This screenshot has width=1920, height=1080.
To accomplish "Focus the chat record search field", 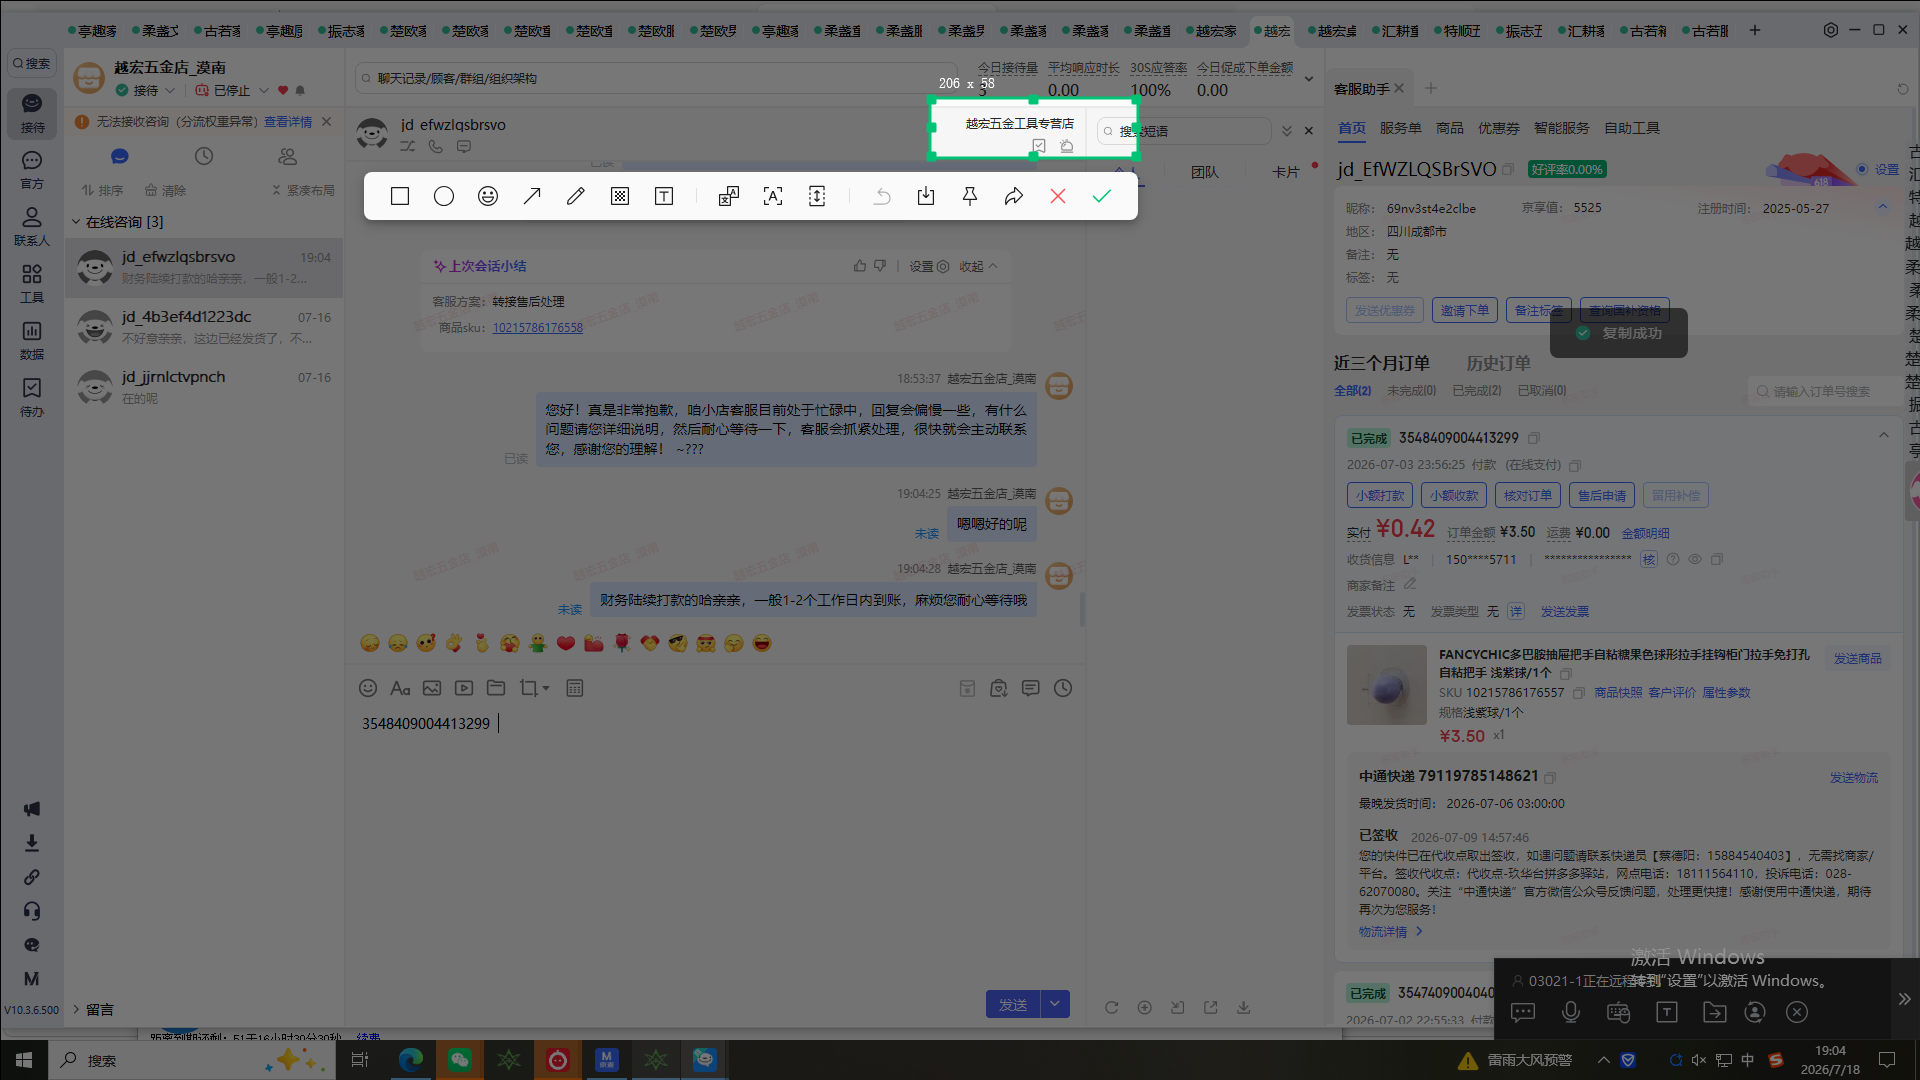I will pos(655,78).
